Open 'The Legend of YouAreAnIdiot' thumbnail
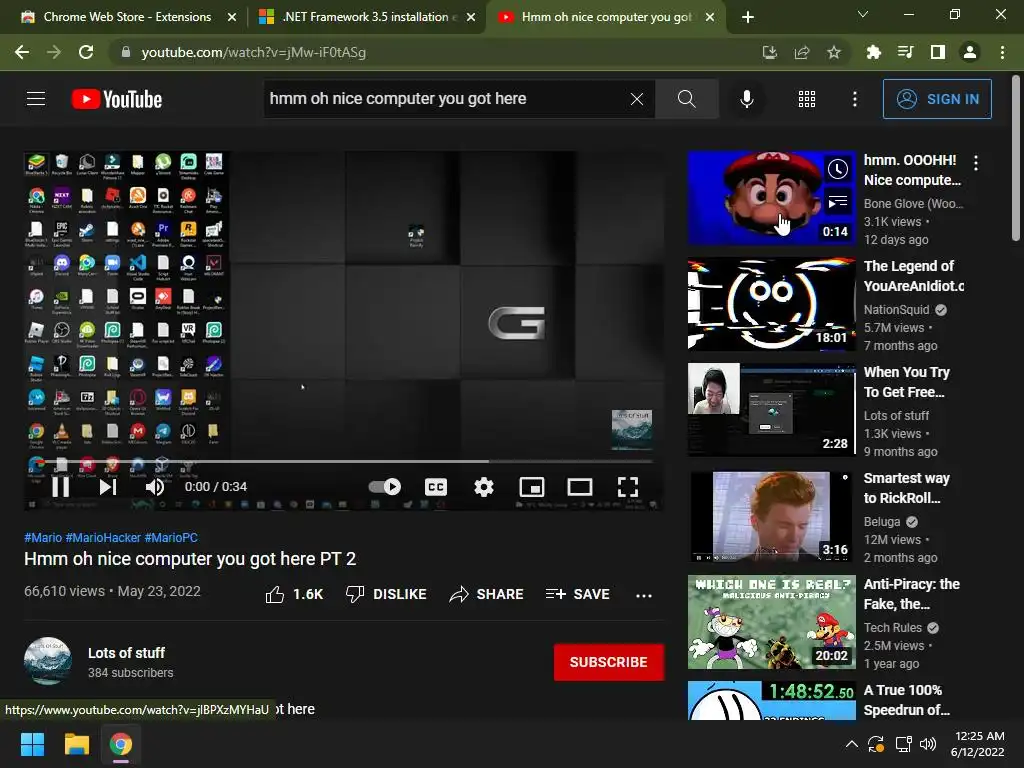Screen dimensions: 1024x768 click(x=771, y=304)
